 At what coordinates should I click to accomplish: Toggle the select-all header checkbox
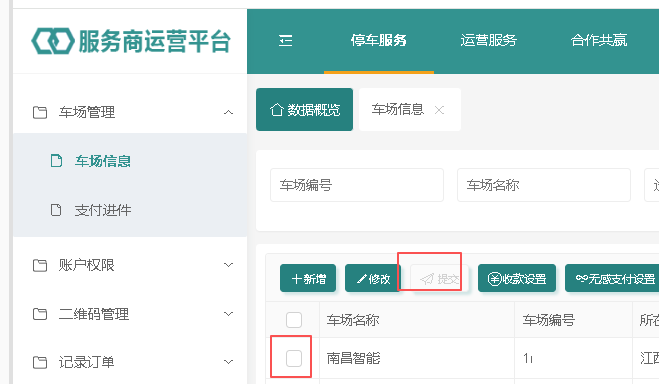[x=294, y=320]
